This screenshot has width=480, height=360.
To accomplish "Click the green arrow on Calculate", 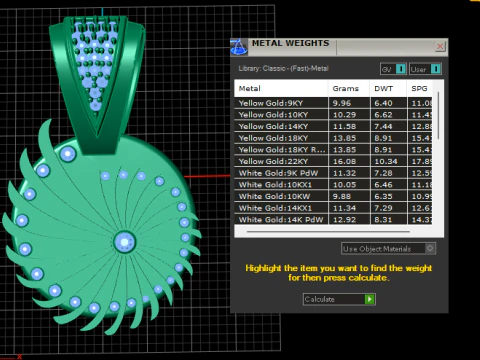I will coord(370,299).
